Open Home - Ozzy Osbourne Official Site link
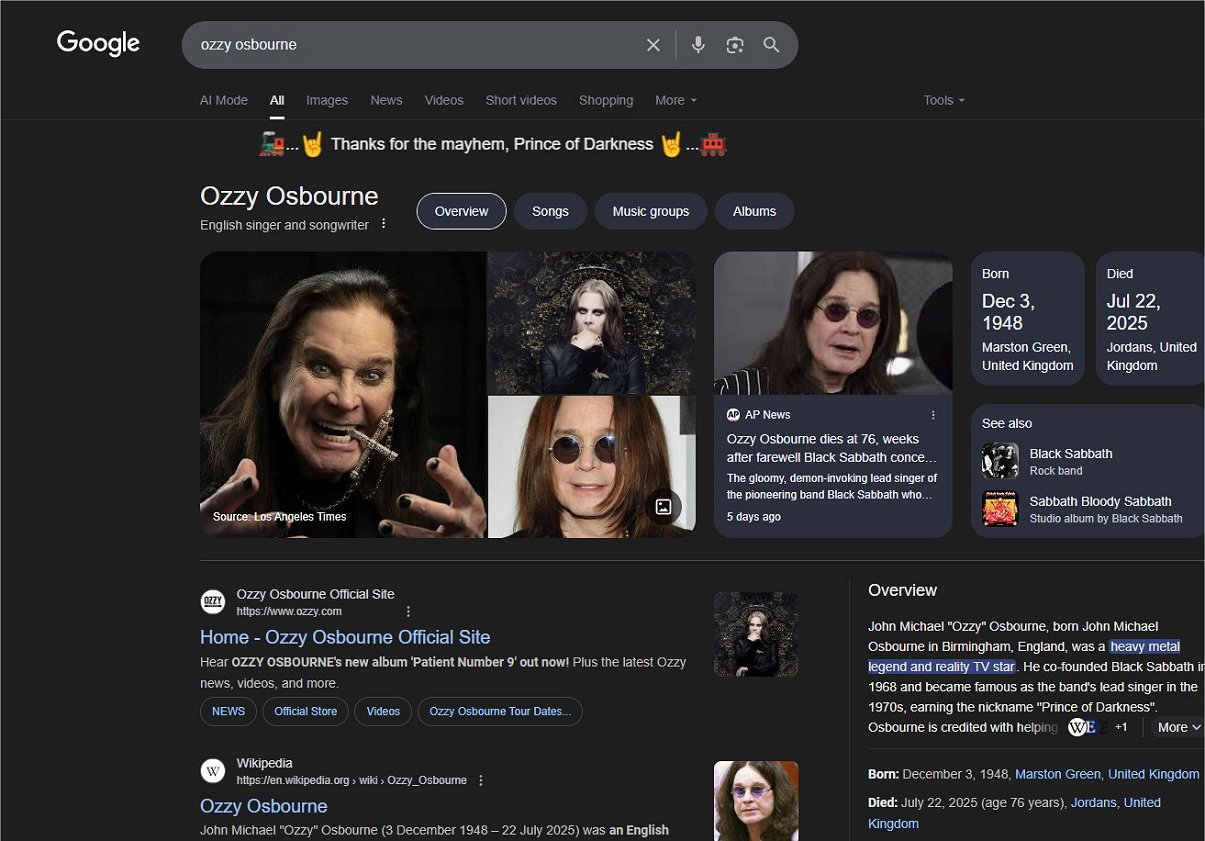1205x841 pixels. click(345, 637)
